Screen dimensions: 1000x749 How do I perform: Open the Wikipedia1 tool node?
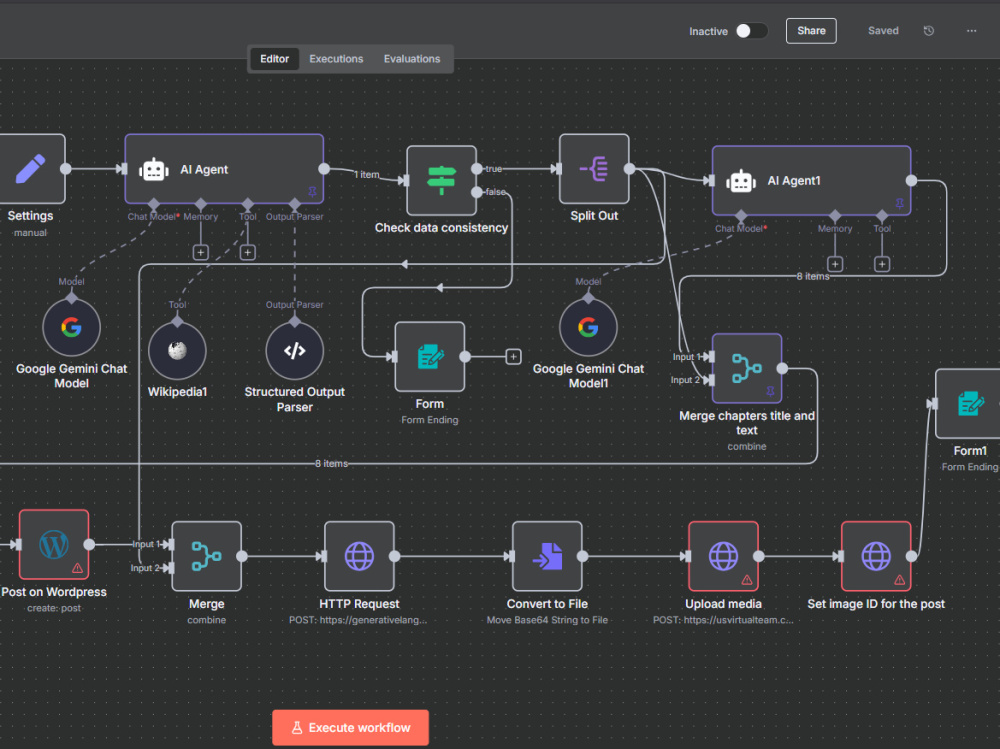(177, 351)
